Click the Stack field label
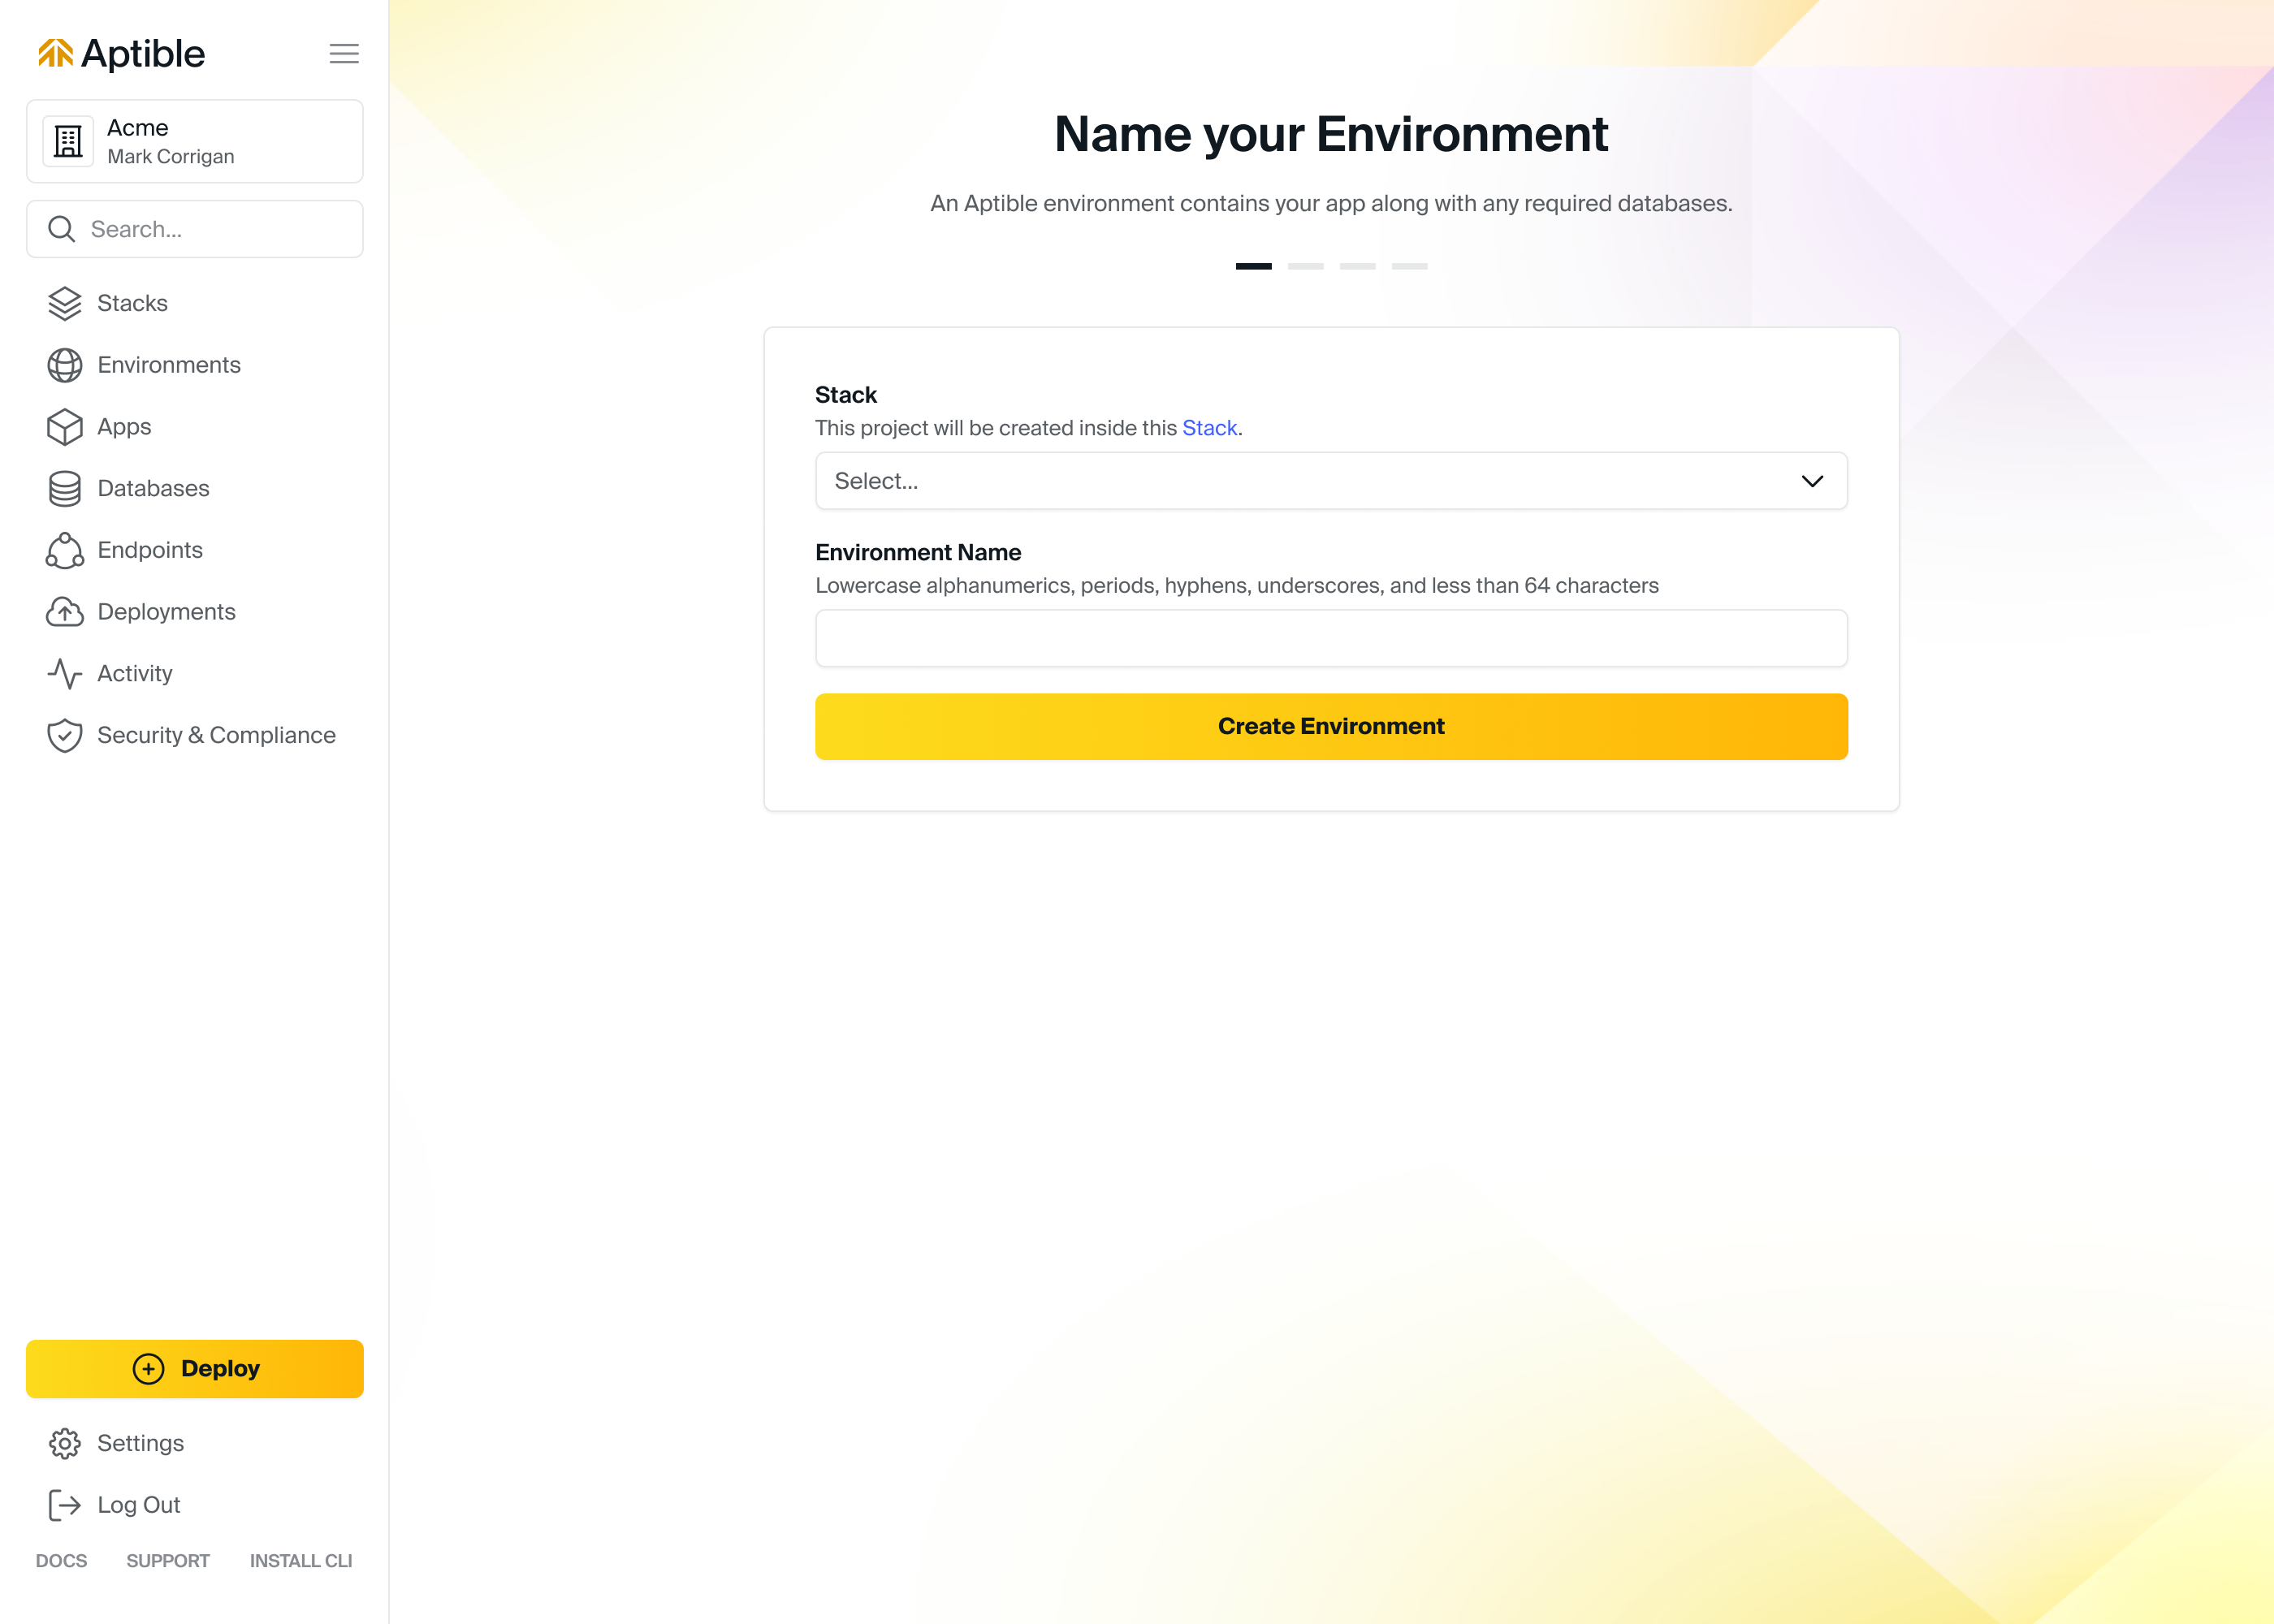This screenshot has width=2274, height=1624. (x=846, y=395)
